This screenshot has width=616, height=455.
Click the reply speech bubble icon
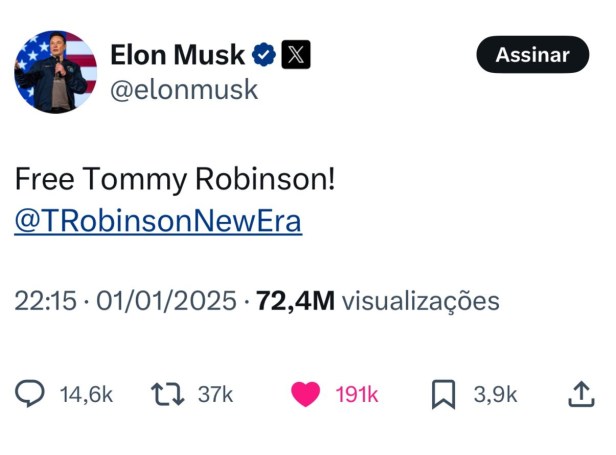[30, 395]
